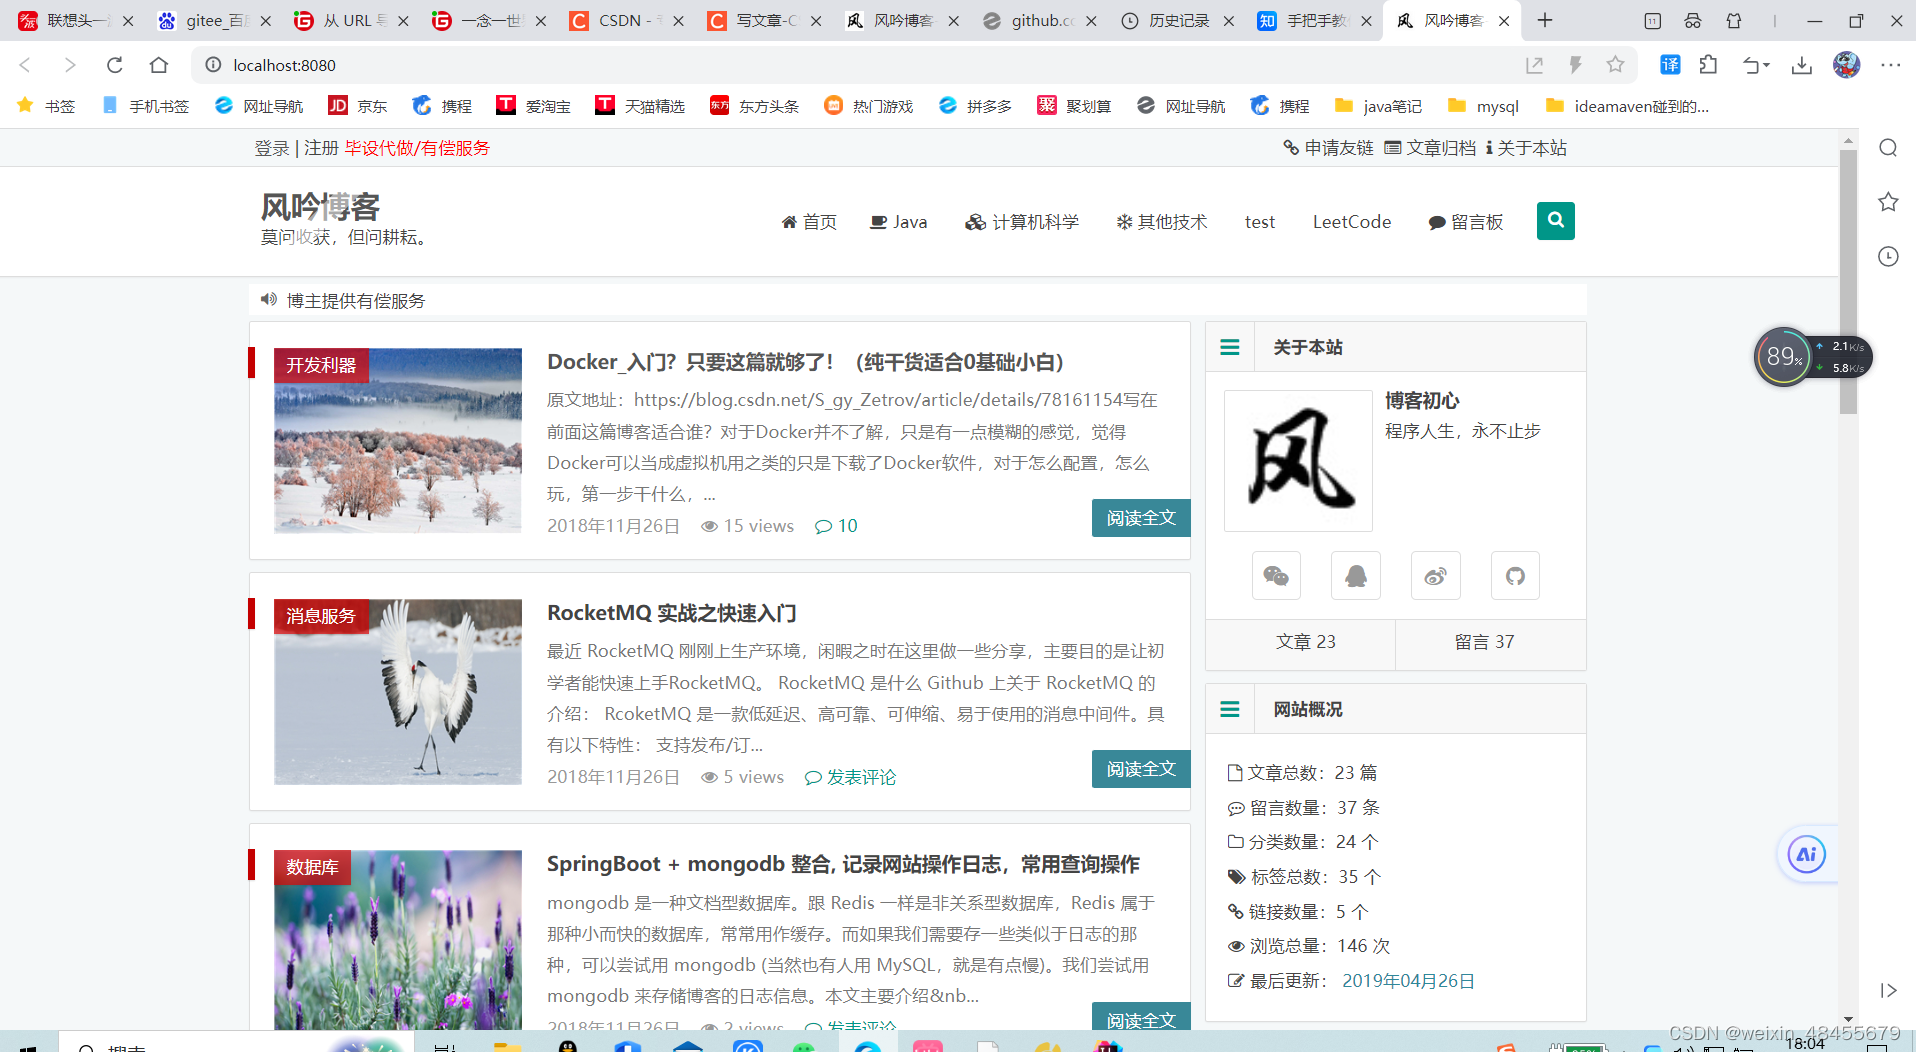Open the QQ contact icon
Screen dimensions: 1916x1052
point(1355,575)
